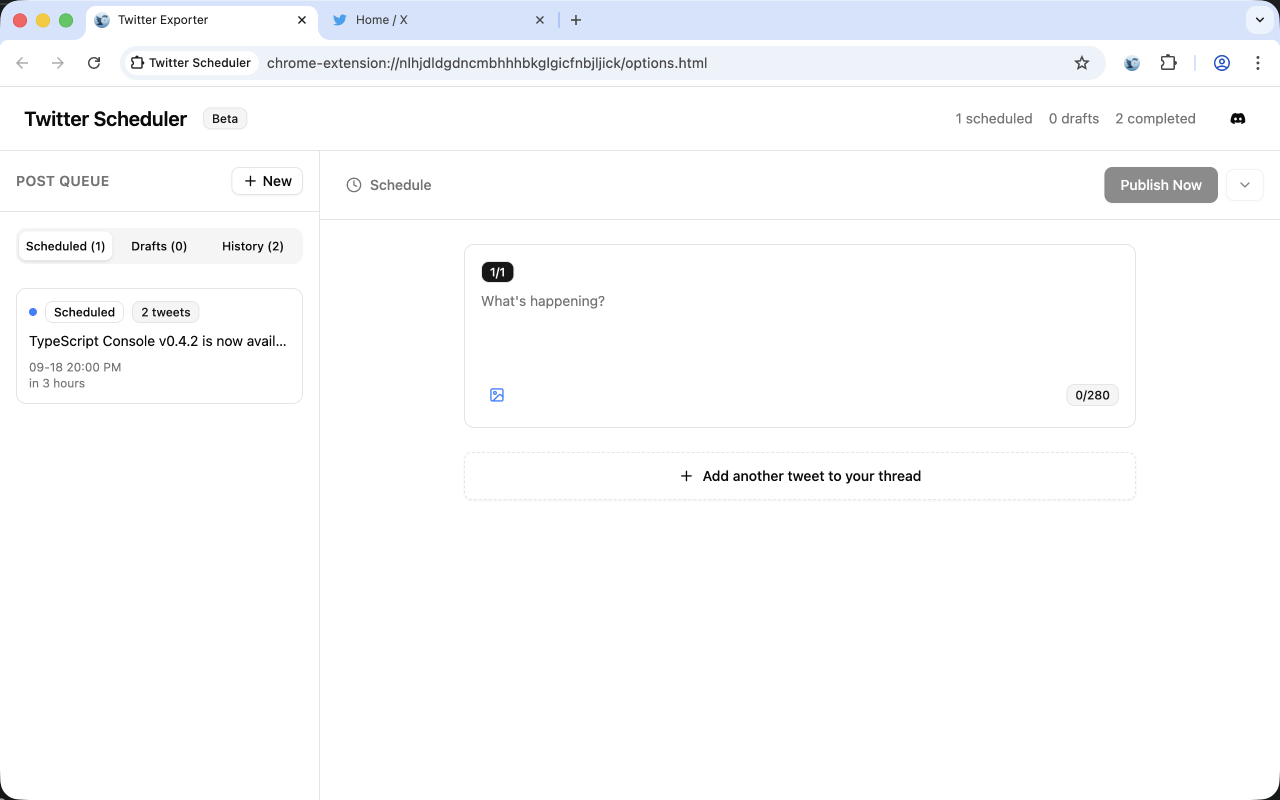Click the 09-18 20:00 PM date text
Screen dimensions: 1280x800
[x=75, y=367]
